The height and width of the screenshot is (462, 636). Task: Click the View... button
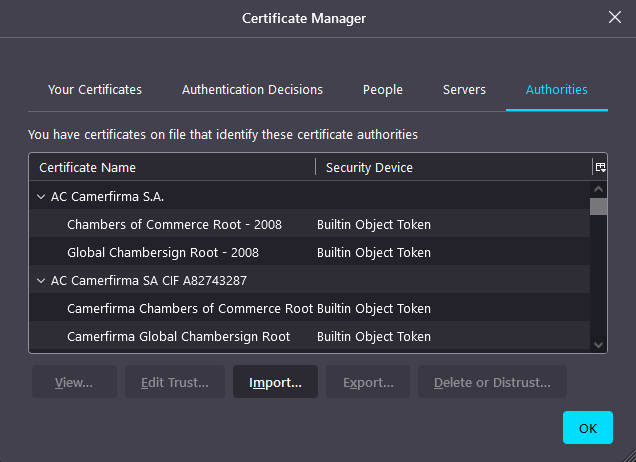(74, 382)
